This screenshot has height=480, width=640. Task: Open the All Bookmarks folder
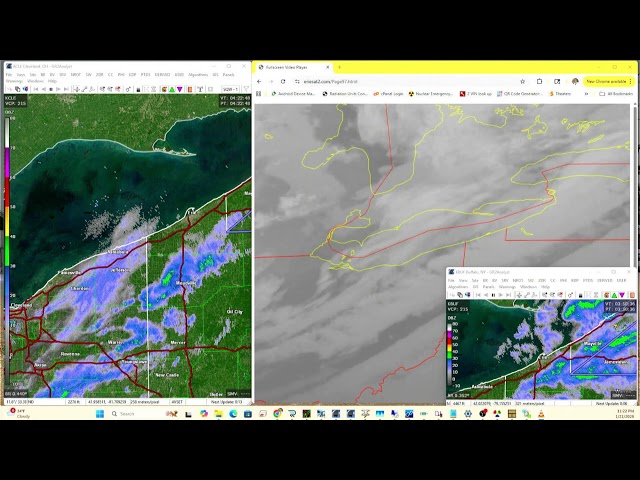point(616,93)
